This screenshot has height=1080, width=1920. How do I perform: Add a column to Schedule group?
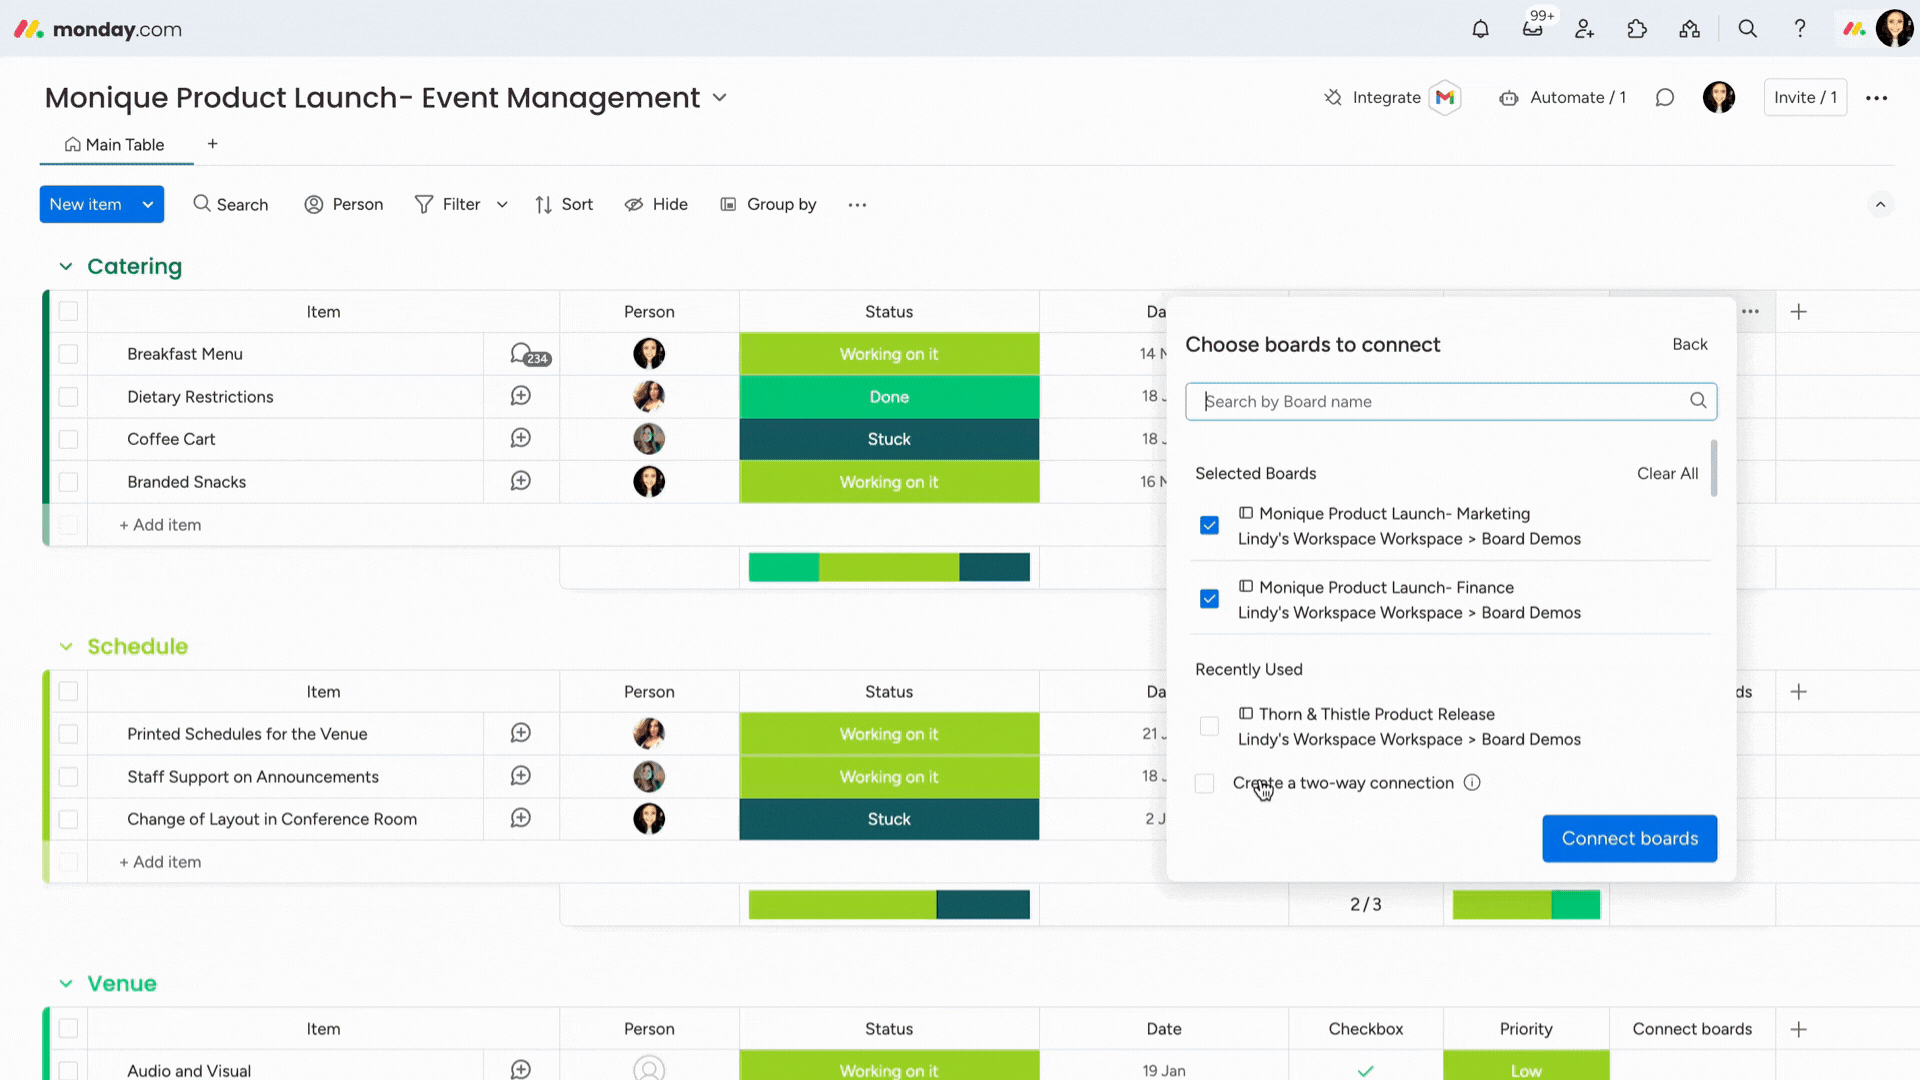coord(1799,692)
